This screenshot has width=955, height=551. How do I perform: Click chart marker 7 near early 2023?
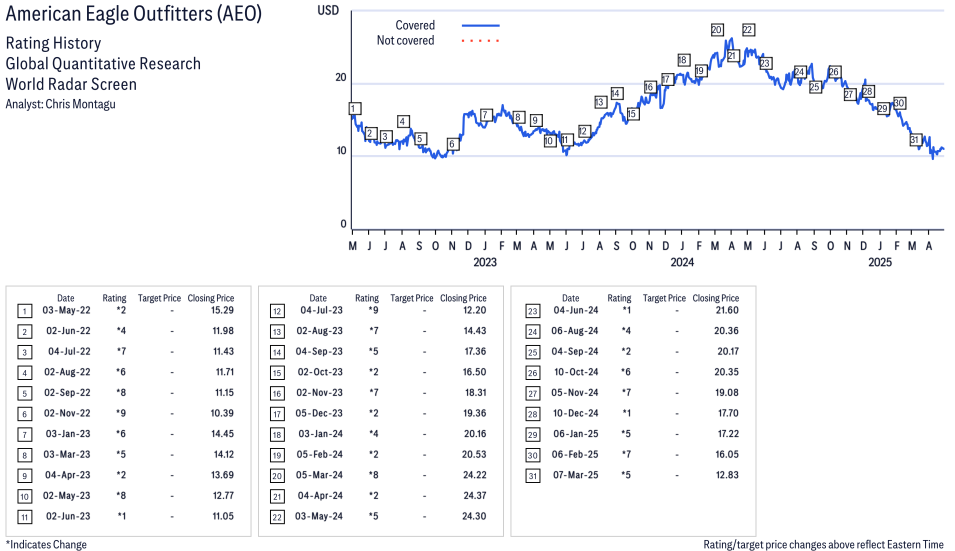[485, 115]
